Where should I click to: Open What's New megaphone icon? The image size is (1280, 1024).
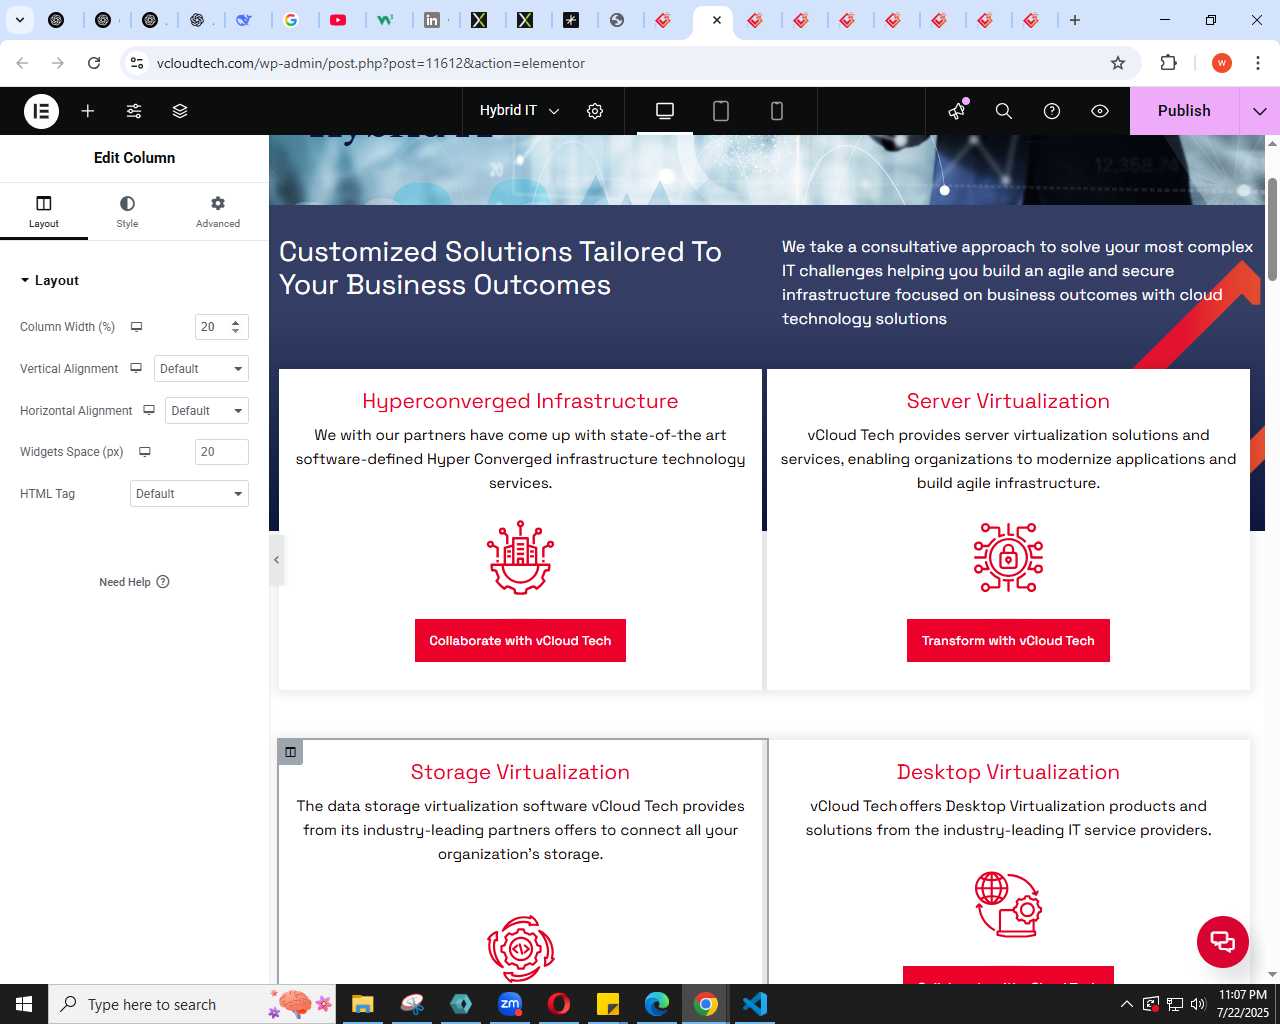pos(958,111)
